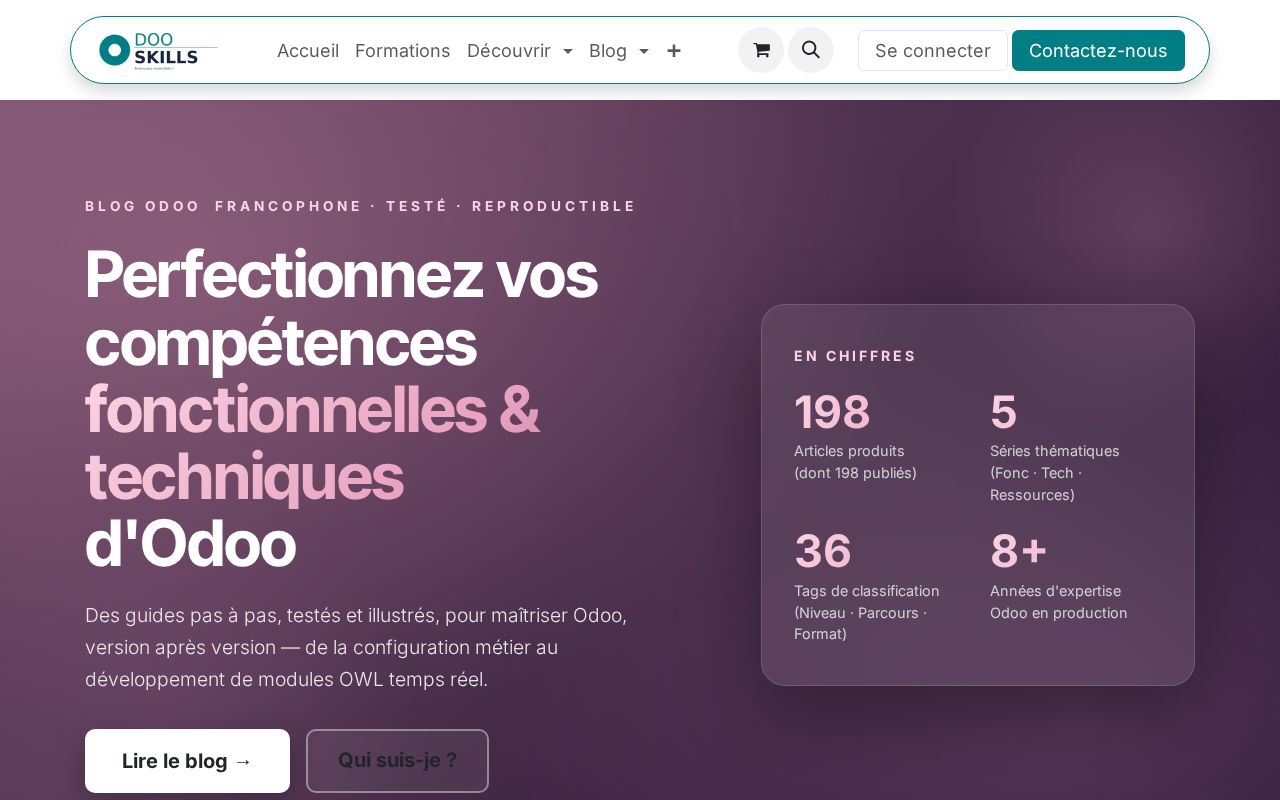Screen dimensions: 1280x800
Task: Click Lire le blog button
Action: click(x=187, y=761)
